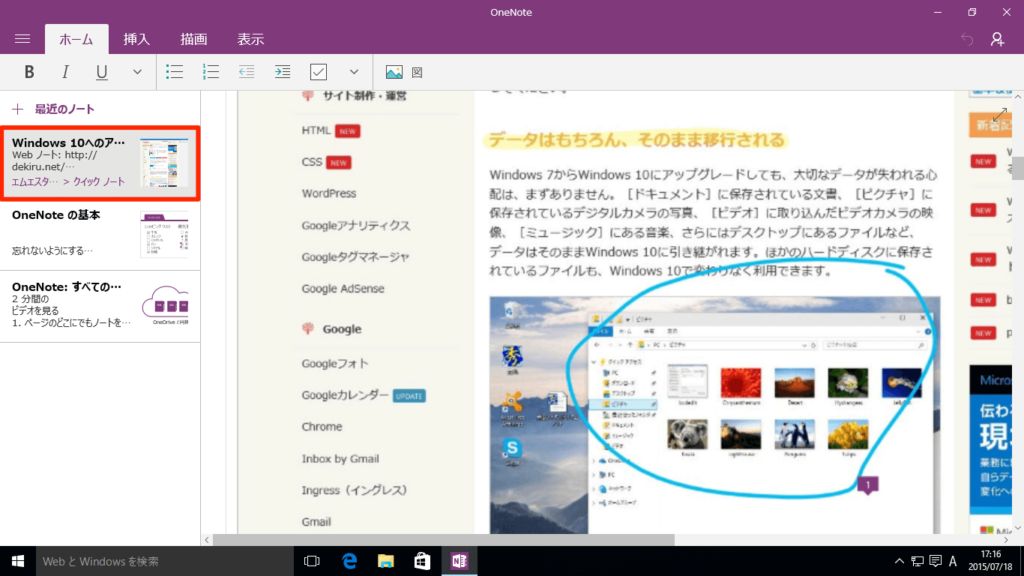
Task: Open File Explorer from taskbar
Action: (386, 561)
